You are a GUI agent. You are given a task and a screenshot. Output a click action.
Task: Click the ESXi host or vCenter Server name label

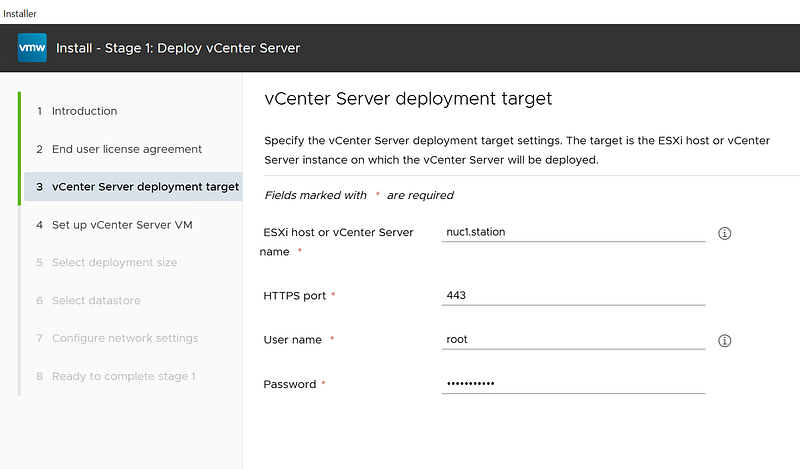(x=338, y=233)
